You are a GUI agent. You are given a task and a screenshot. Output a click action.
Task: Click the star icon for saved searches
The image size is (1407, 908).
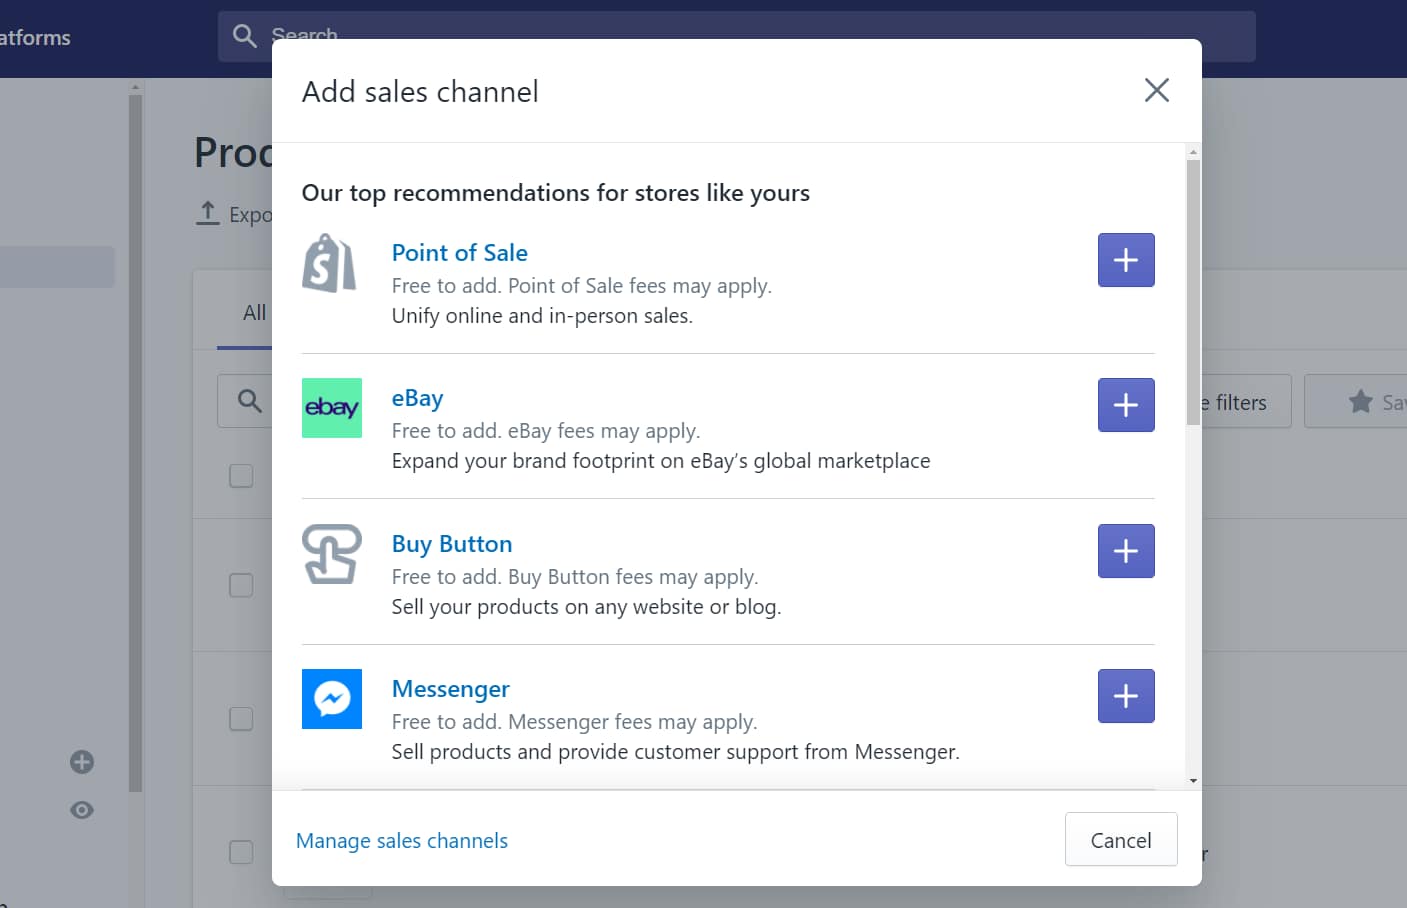coord(1360,401)
